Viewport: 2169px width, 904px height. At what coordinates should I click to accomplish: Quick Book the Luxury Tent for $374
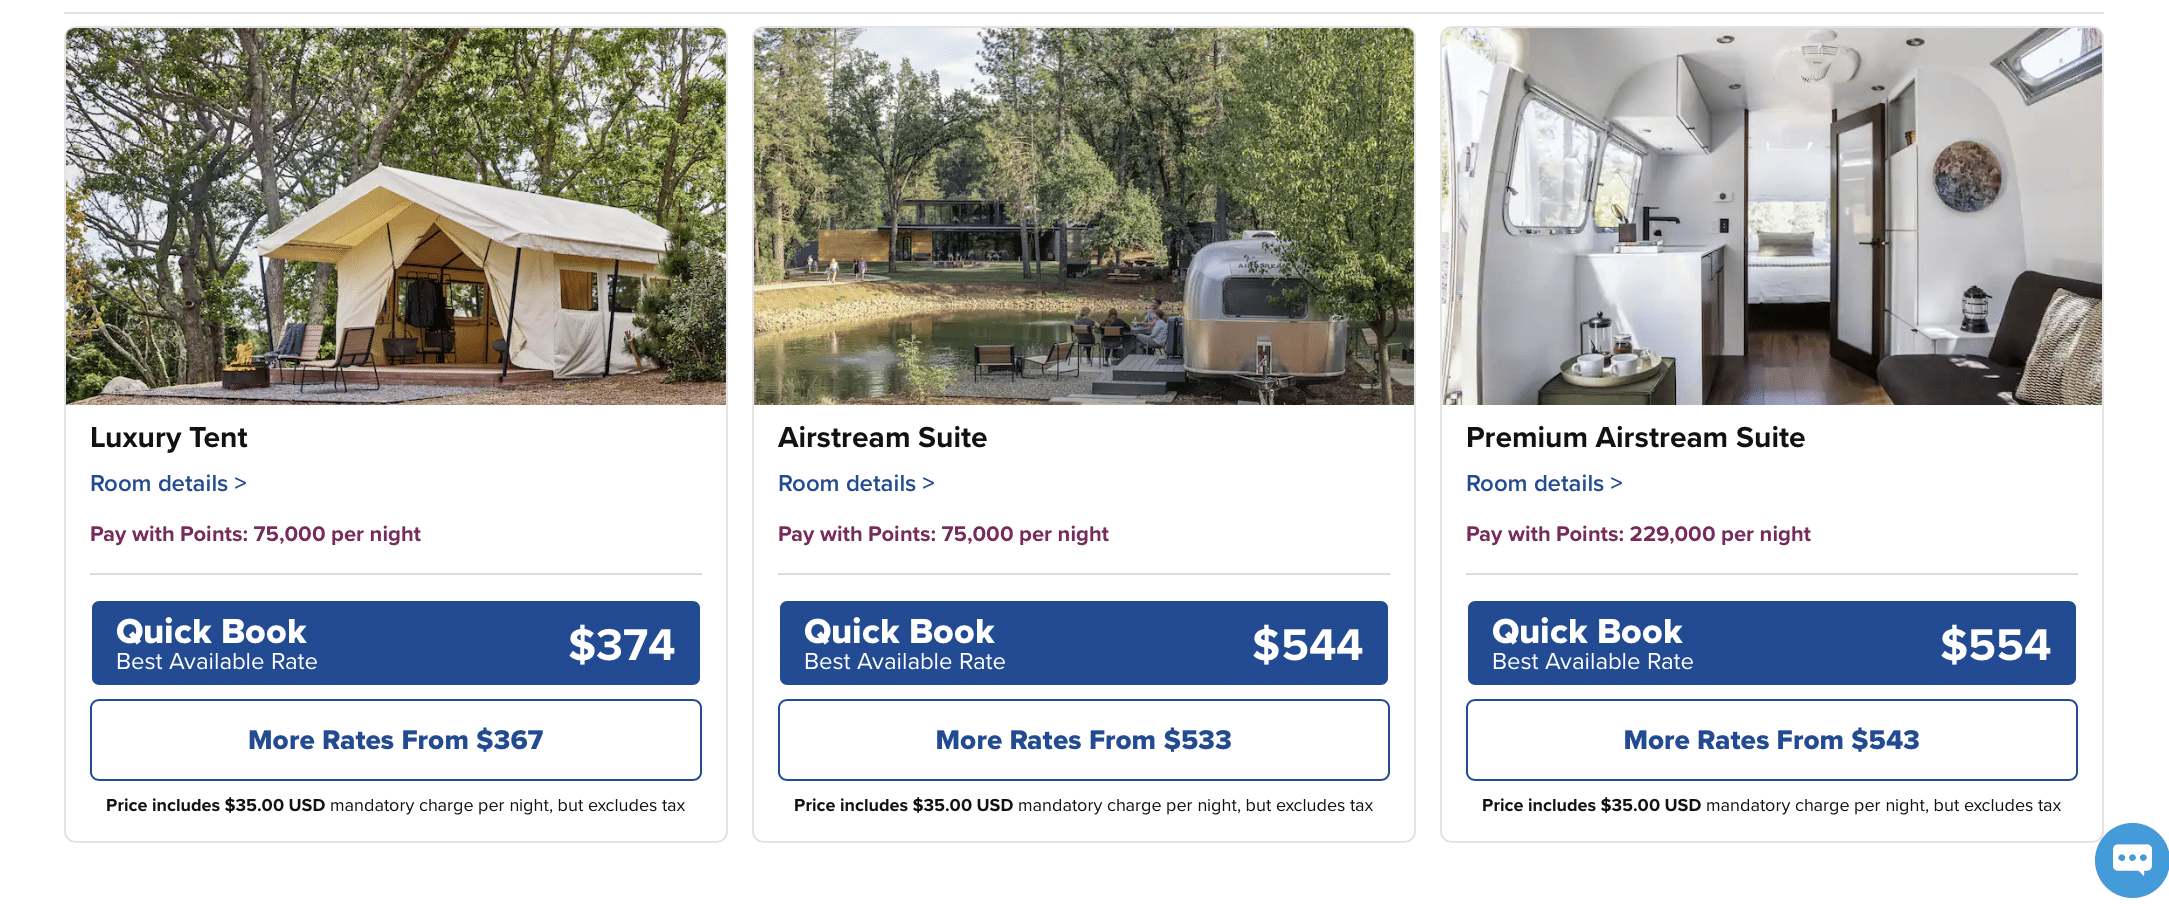pos(396,643)
